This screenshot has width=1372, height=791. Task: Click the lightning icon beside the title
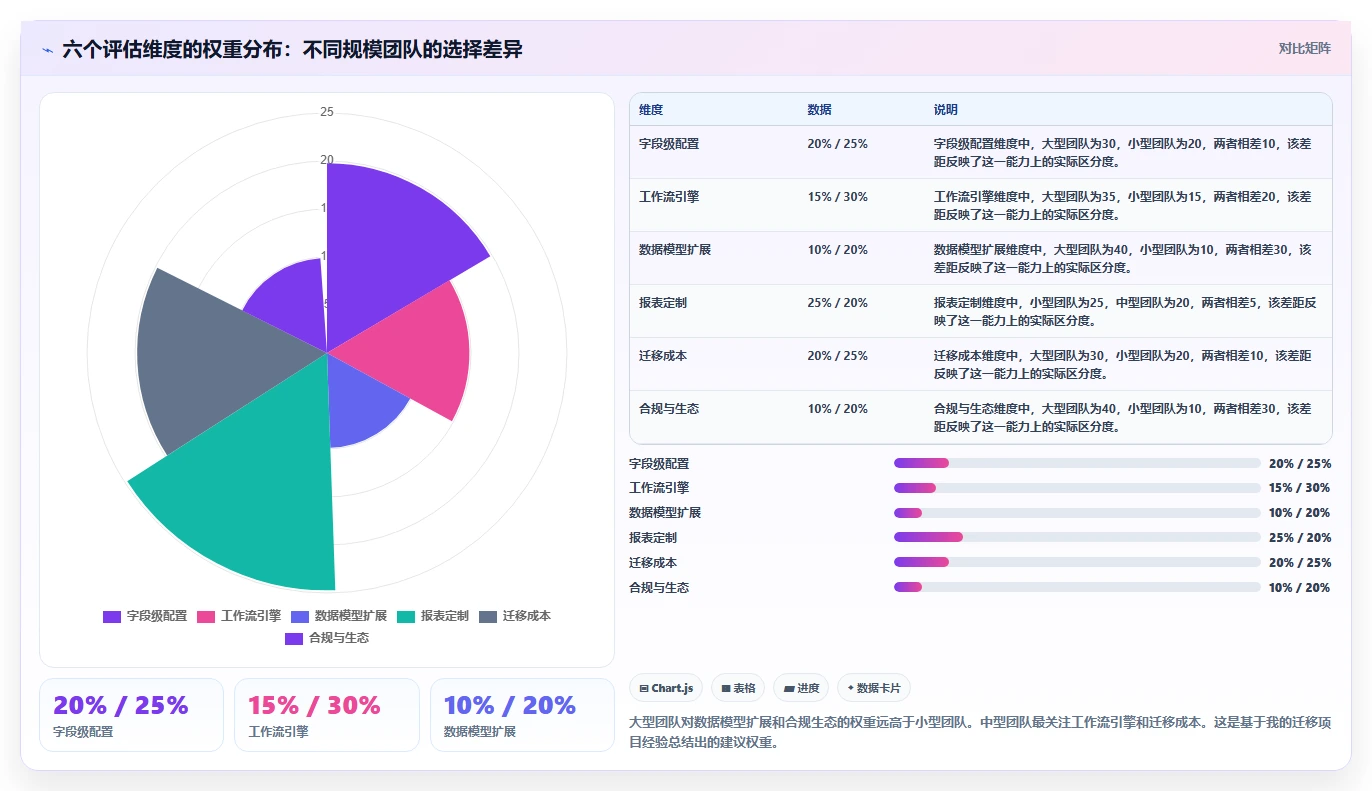coord(48,50)
